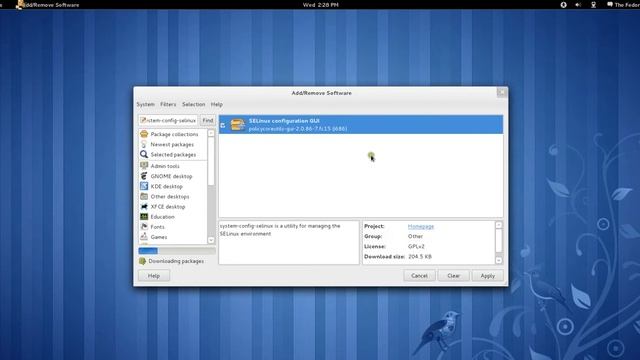Click the Other desktops icon
Image resolution: width=640 pixels, height=360 pixels.
pyautogui.click(x=144, y=196)
